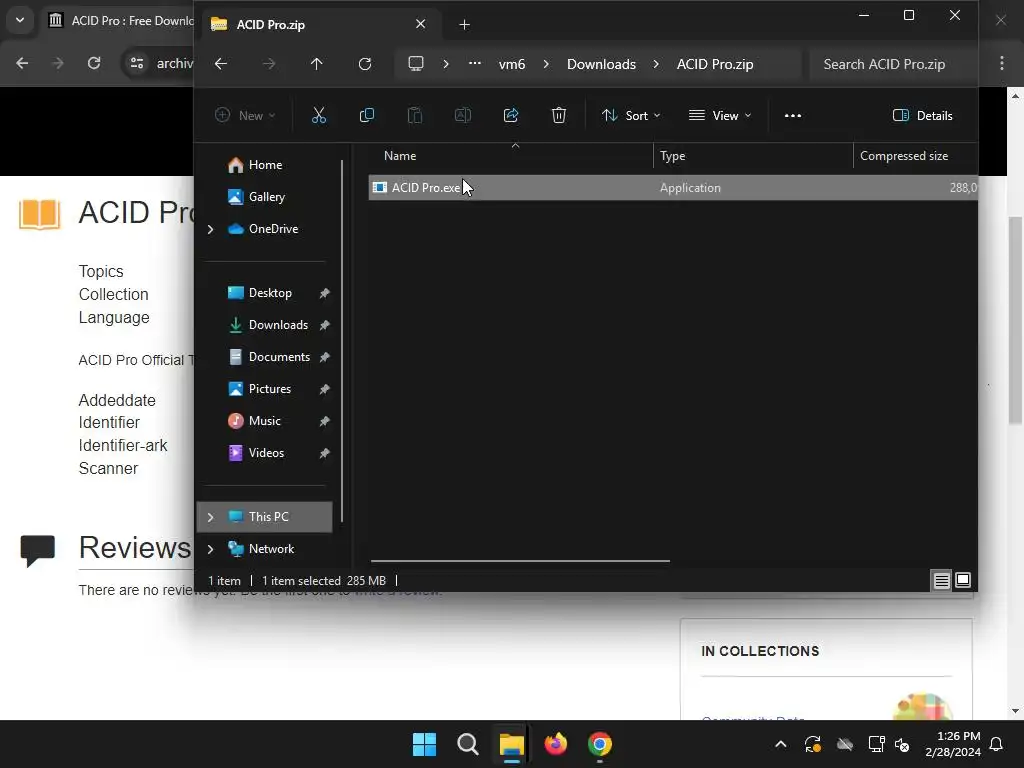
Task: Open pinned Videos folder
Action: pos(264,453)
